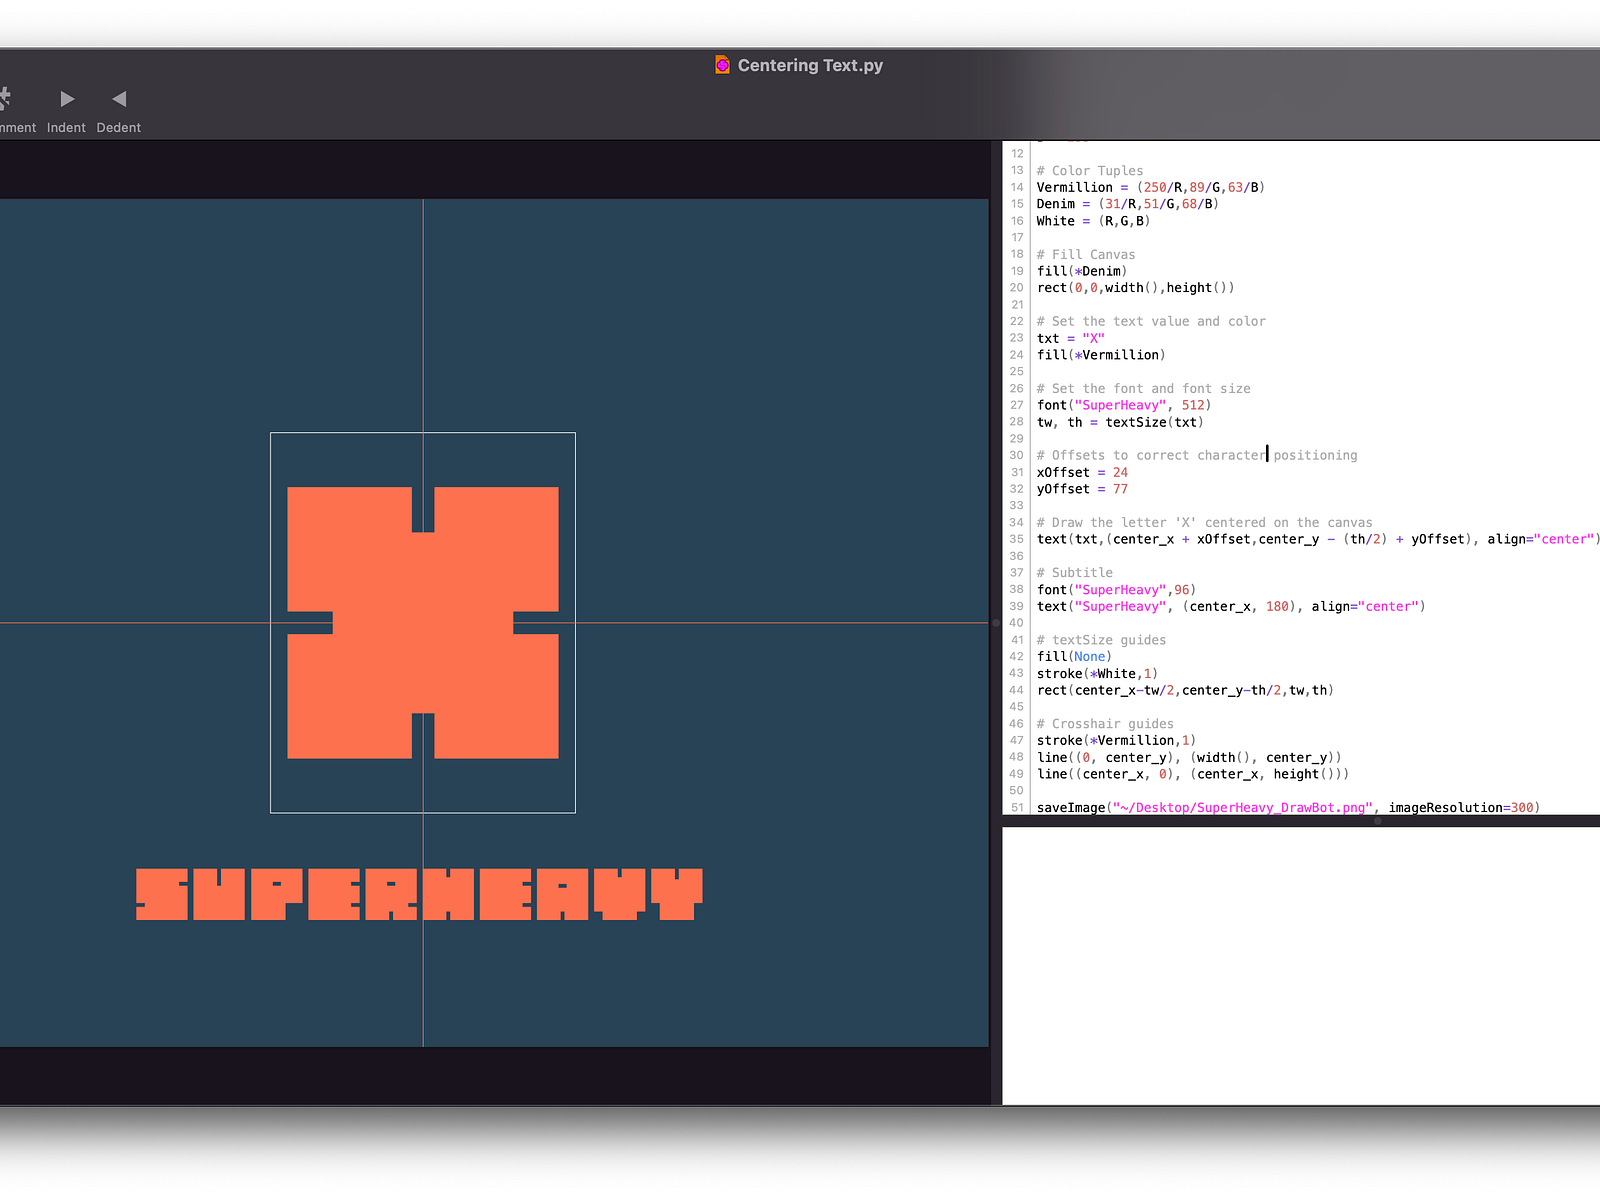Click the code 'fill(*Vermillion)'
1600x1200 pixels.
pyautogui.click(x=1101, y=355)
